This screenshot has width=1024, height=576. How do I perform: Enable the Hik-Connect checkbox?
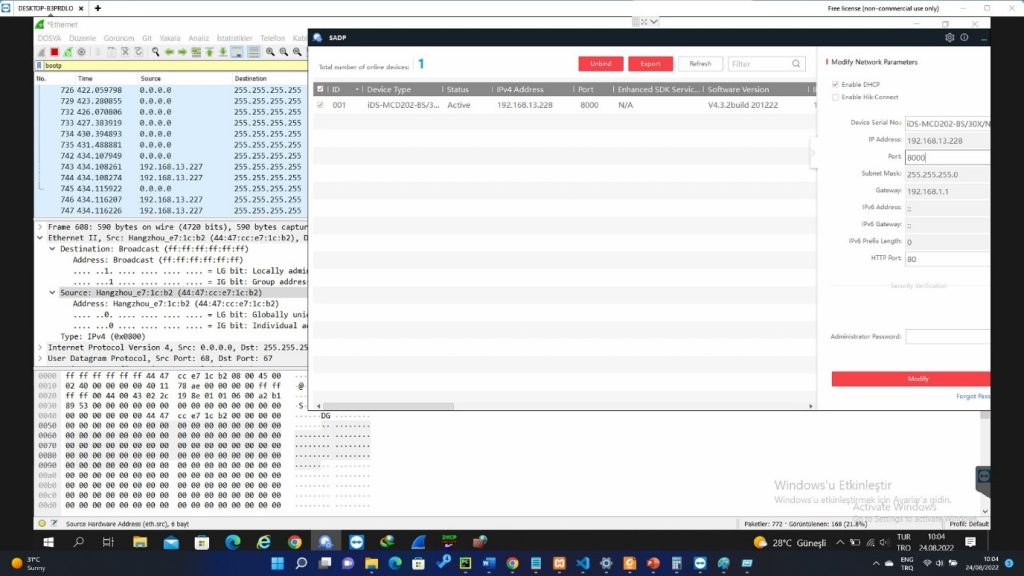[x=836, y=97]
